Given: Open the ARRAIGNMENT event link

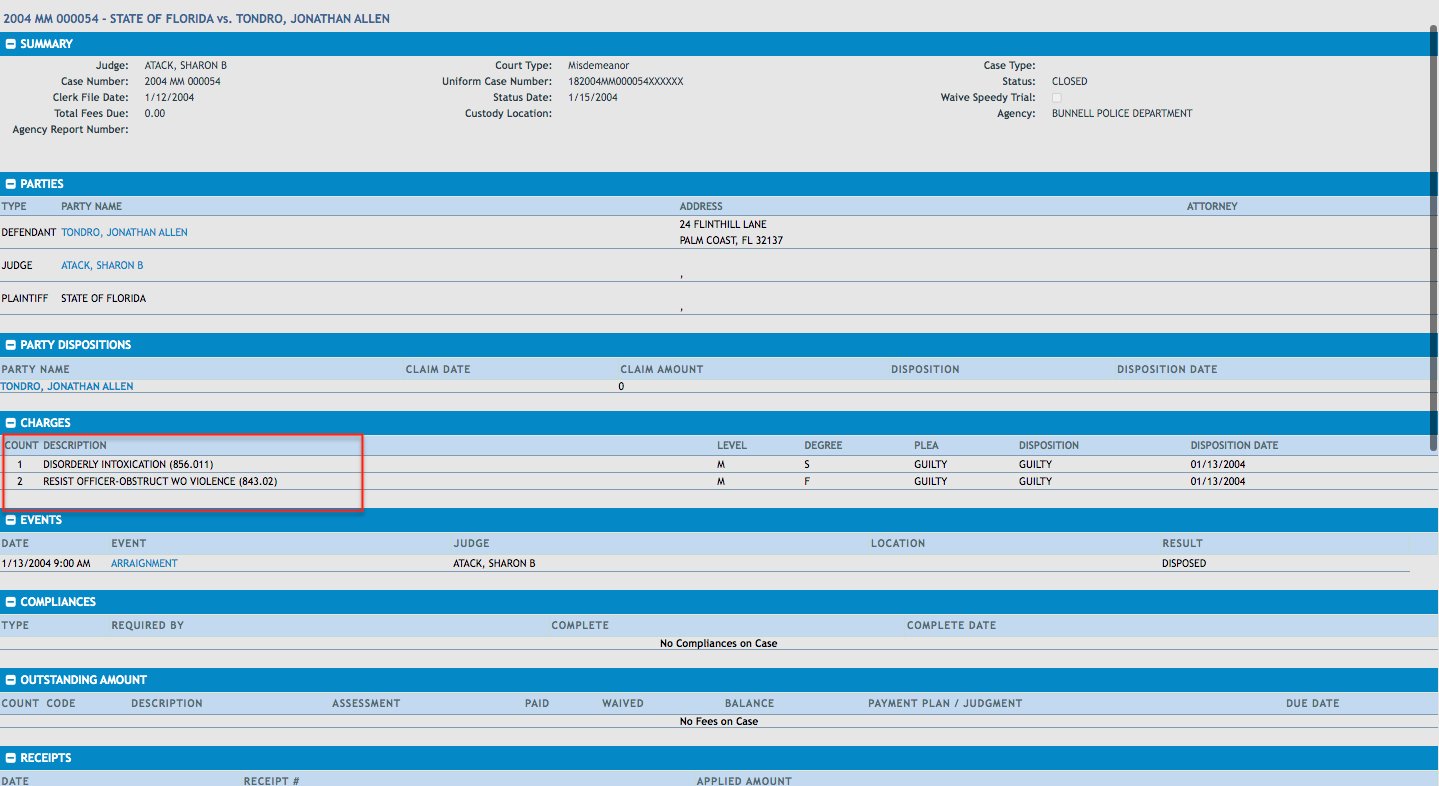Looking at the screenshot, I should point(144,563).
